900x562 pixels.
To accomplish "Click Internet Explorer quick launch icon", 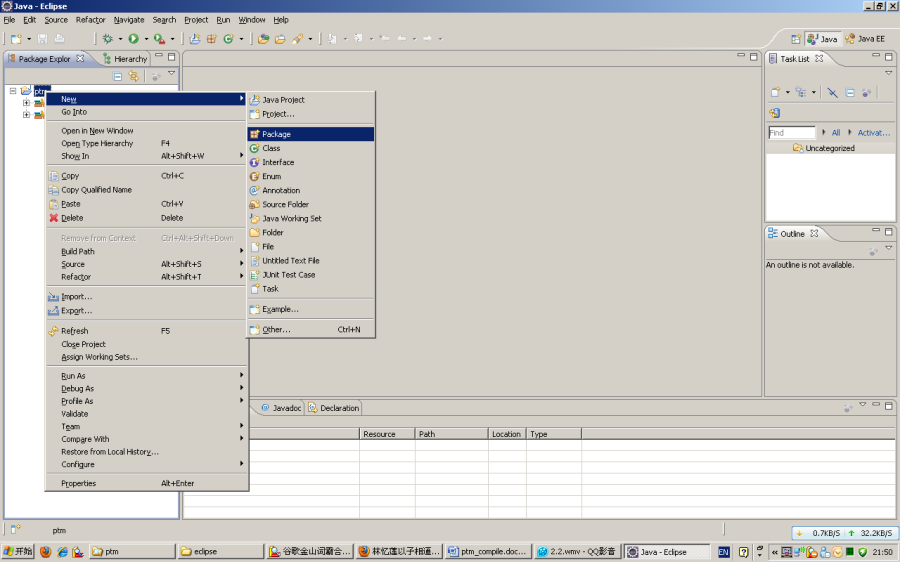I will coord(62,552).
